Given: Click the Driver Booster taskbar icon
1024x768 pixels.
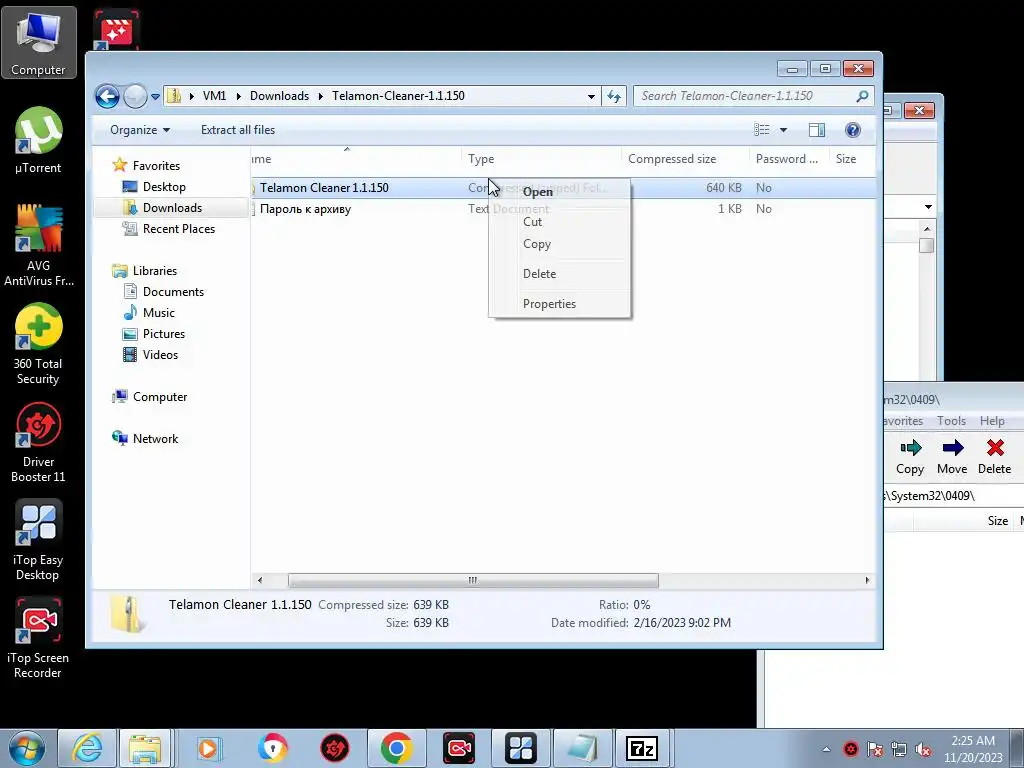Looking at the screenshot, I should (x=334, y=748).
